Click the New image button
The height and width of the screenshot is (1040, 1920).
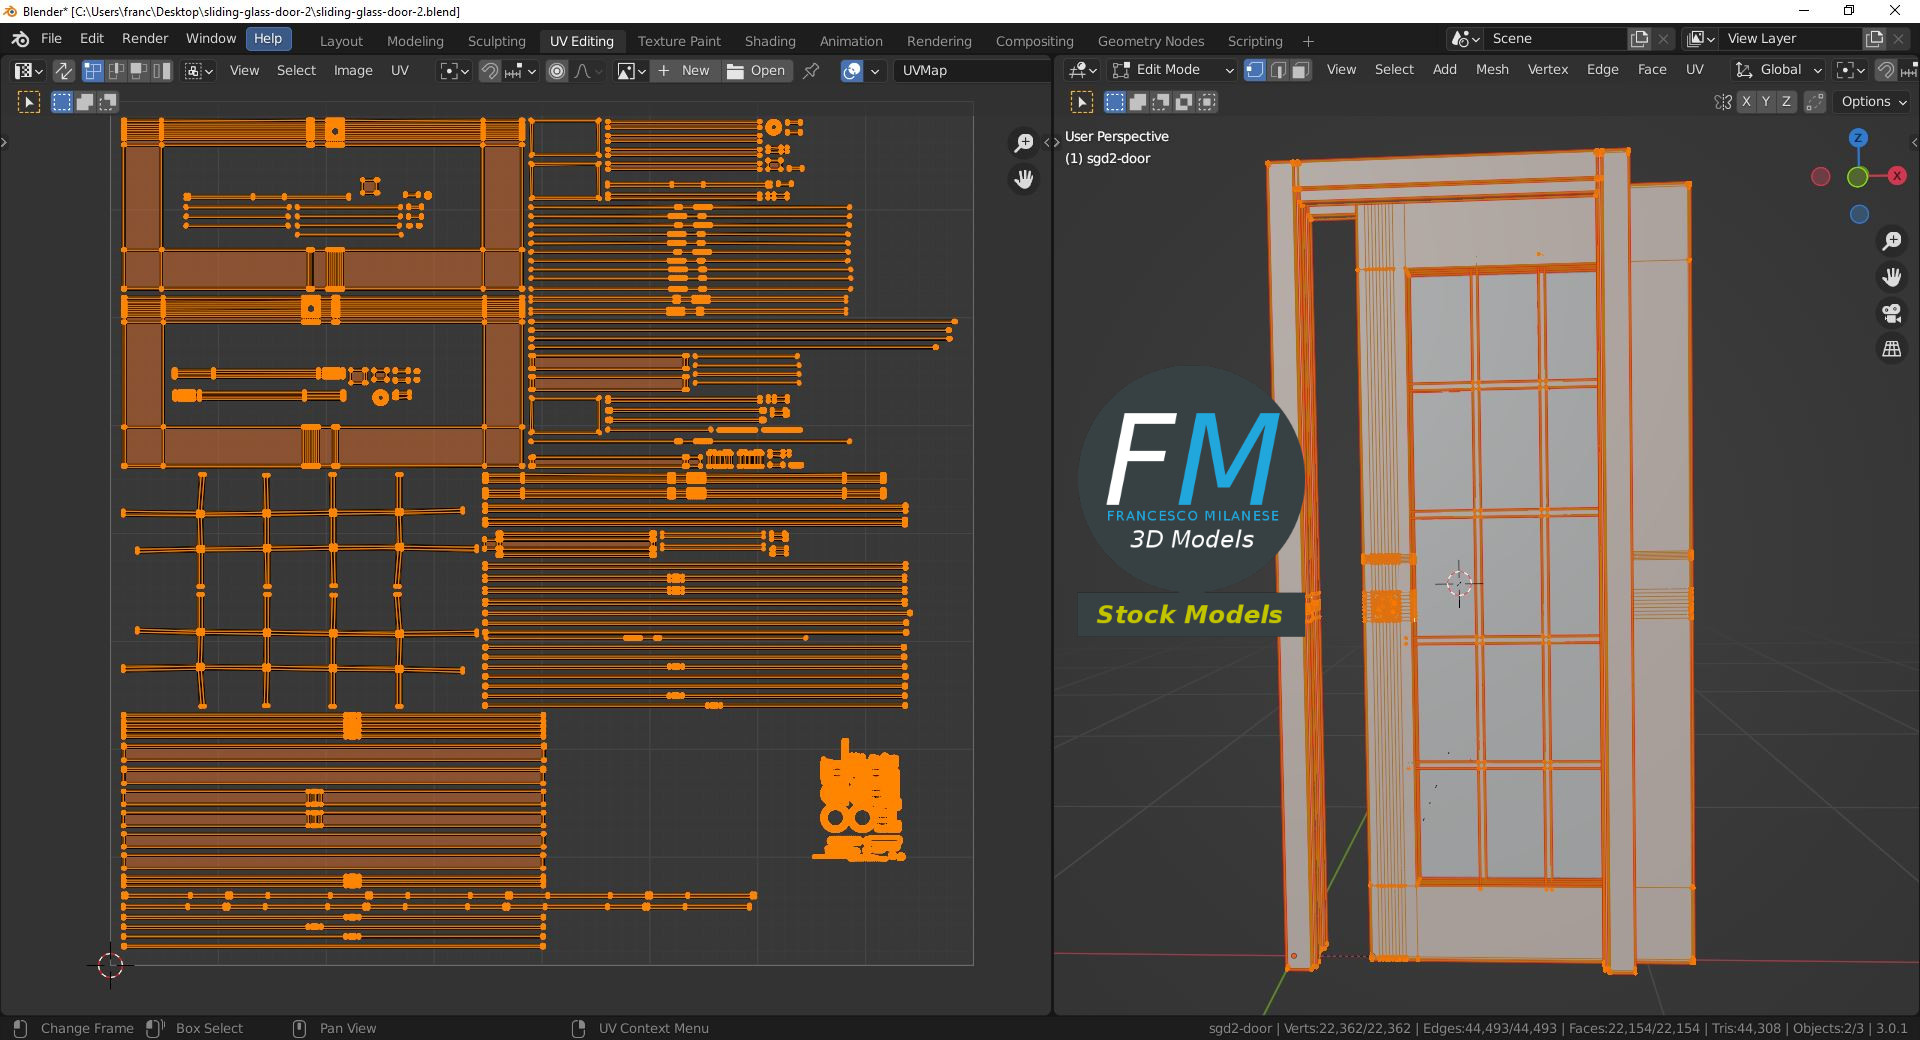(x=685, y=71)
